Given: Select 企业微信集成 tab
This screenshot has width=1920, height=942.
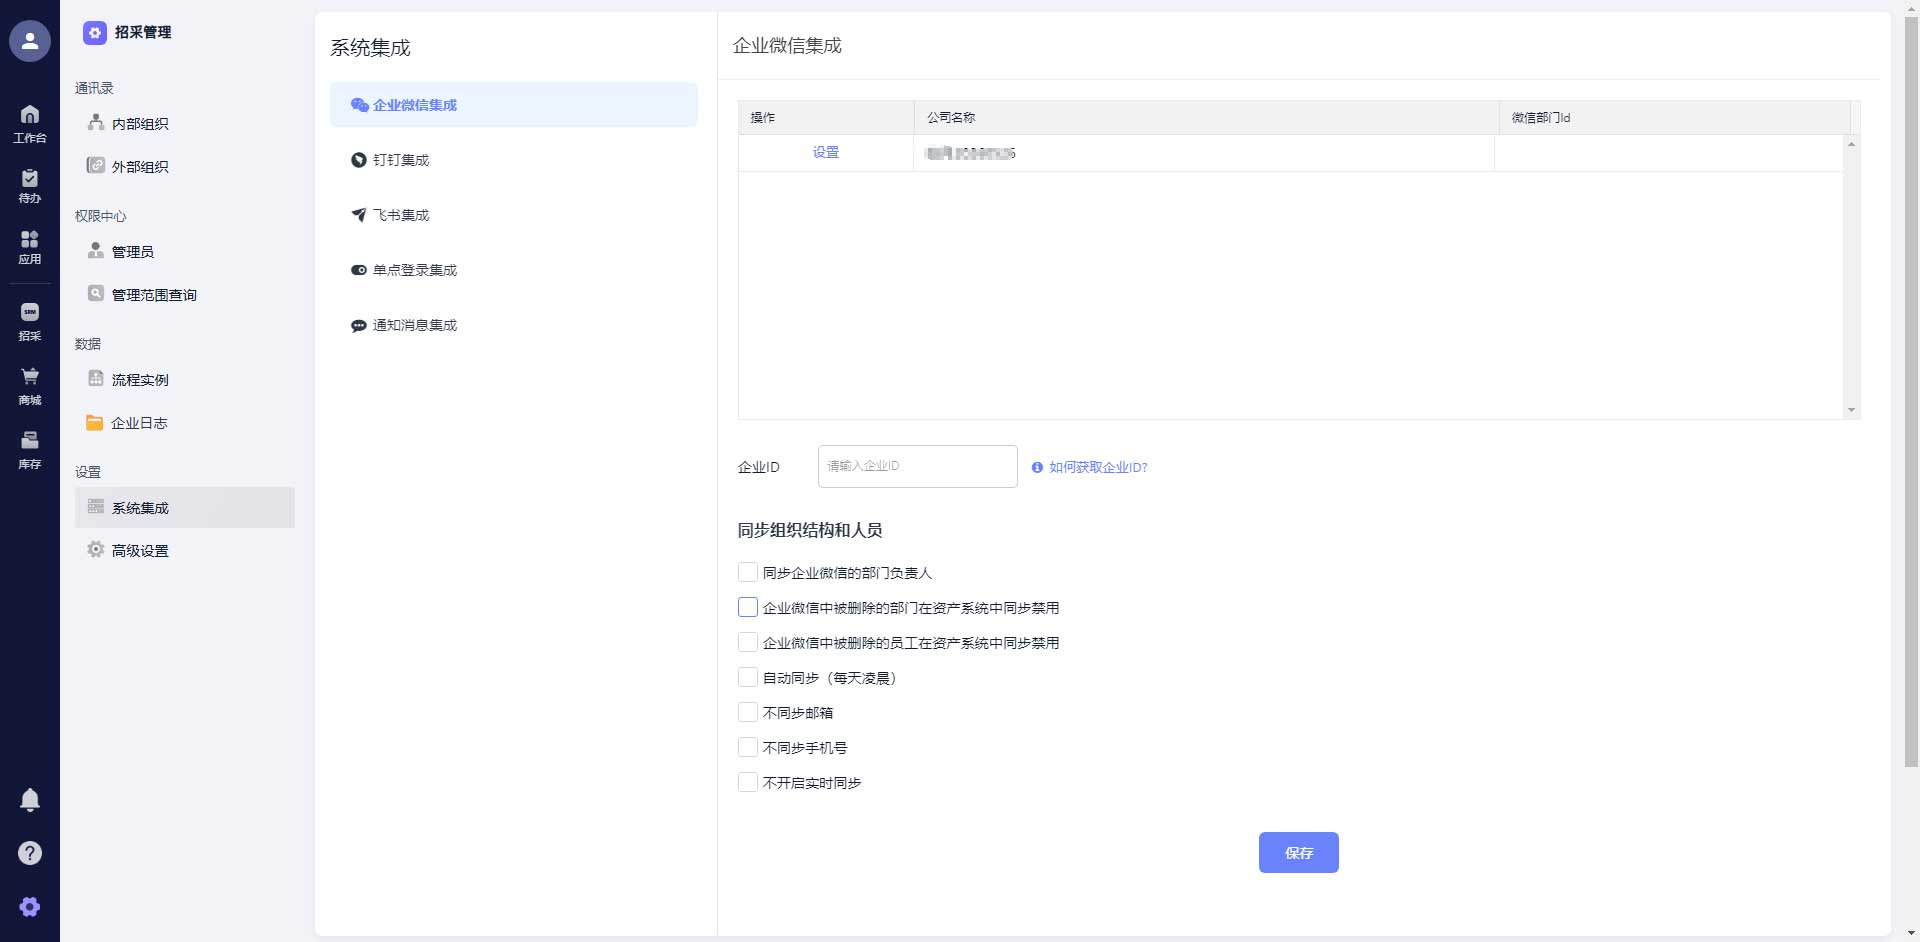Looking at the screenshot, I should point(514,105).
